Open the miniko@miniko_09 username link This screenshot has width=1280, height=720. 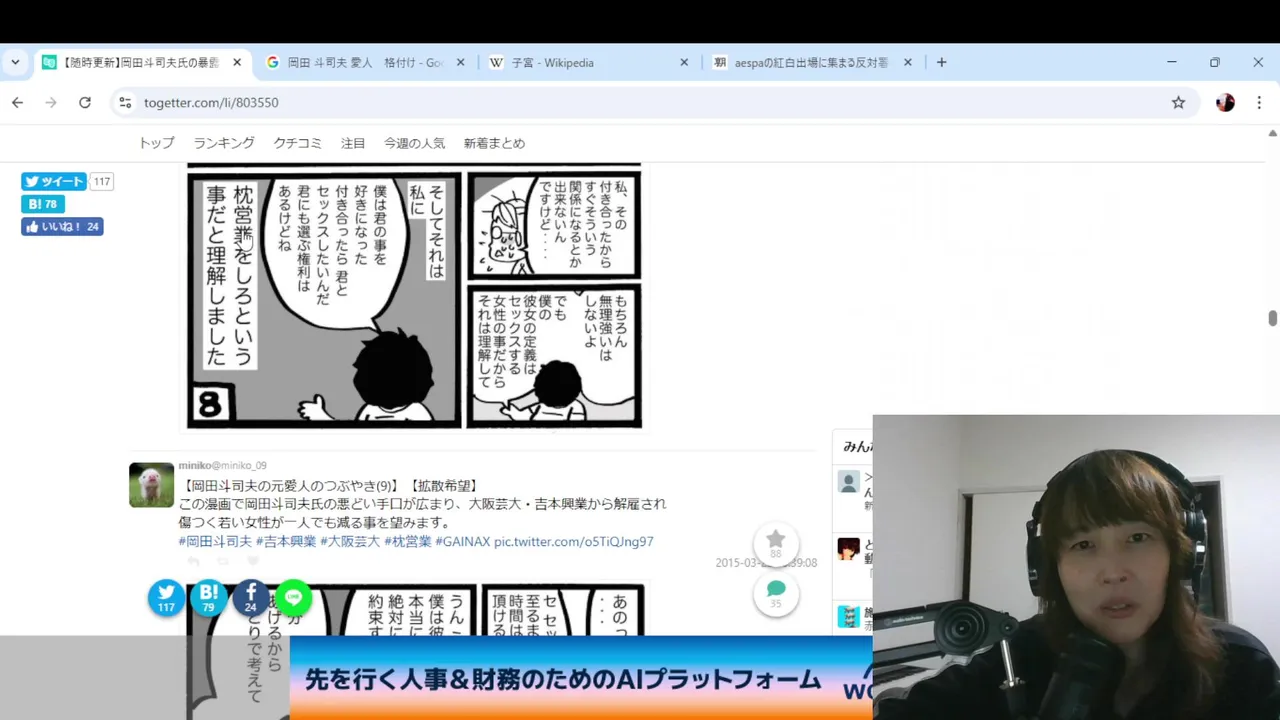222,465
